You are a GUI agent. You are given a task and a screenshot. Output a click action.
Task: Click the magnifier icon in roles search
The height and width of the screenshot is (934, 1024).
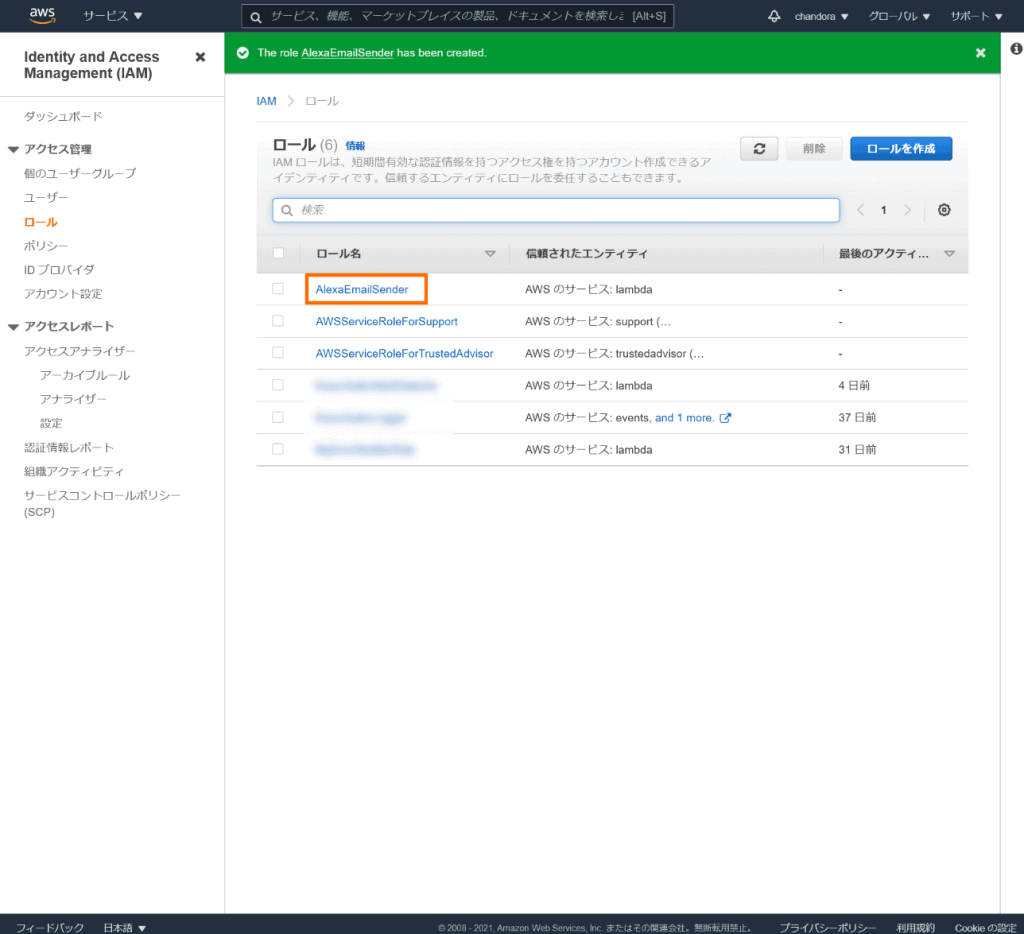(287, 210)
